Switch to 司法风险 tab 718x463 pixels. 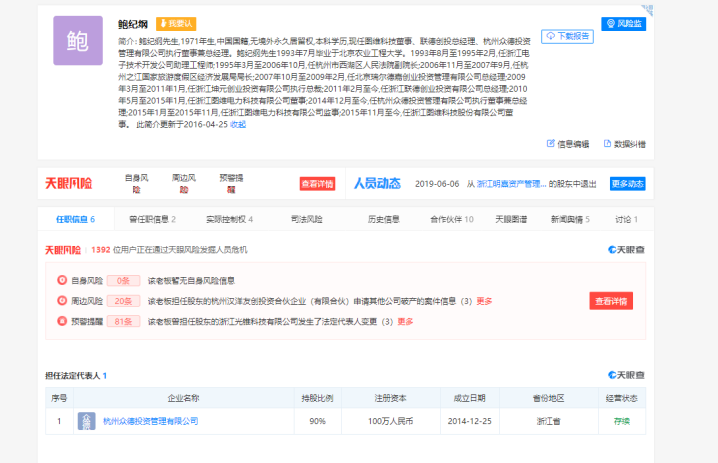[x=307, y=219]
